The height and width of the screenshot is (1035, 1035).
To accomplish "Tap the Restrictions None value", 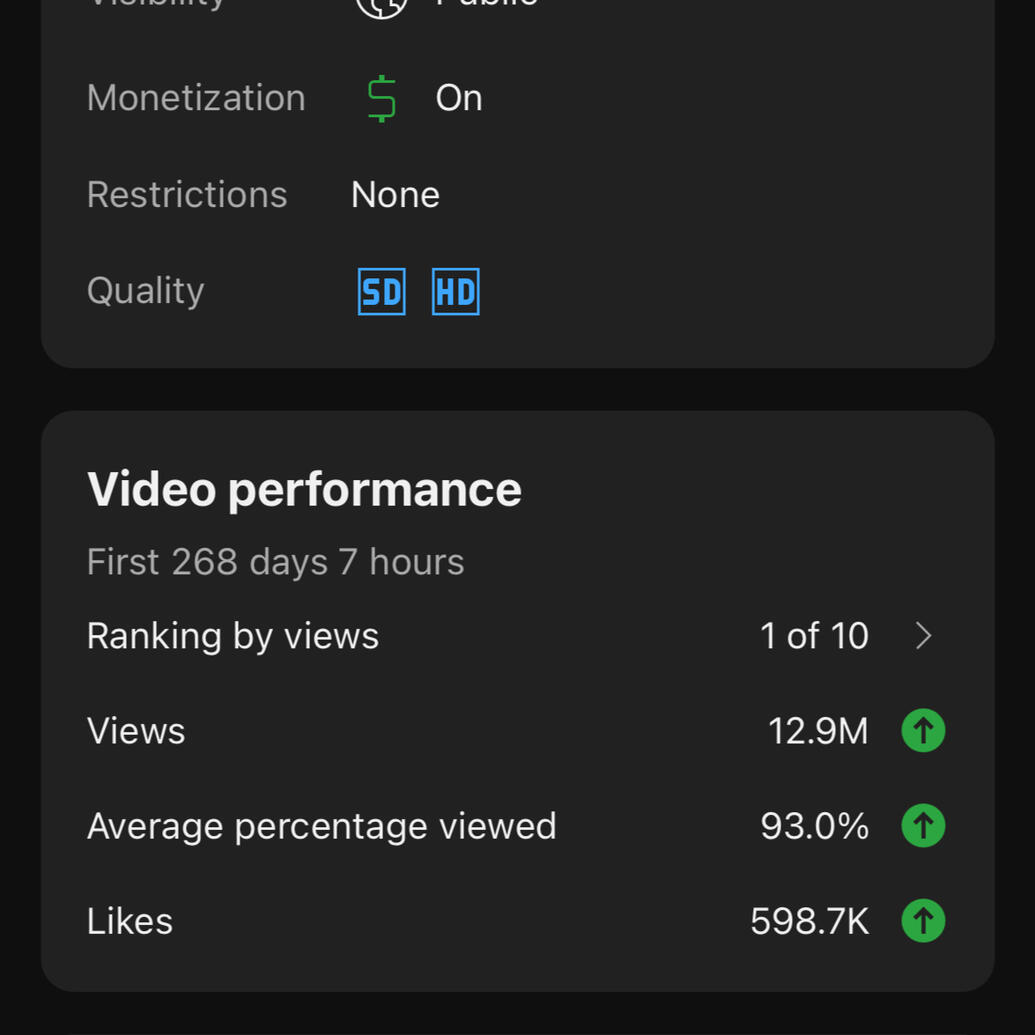I will point(395,195).
